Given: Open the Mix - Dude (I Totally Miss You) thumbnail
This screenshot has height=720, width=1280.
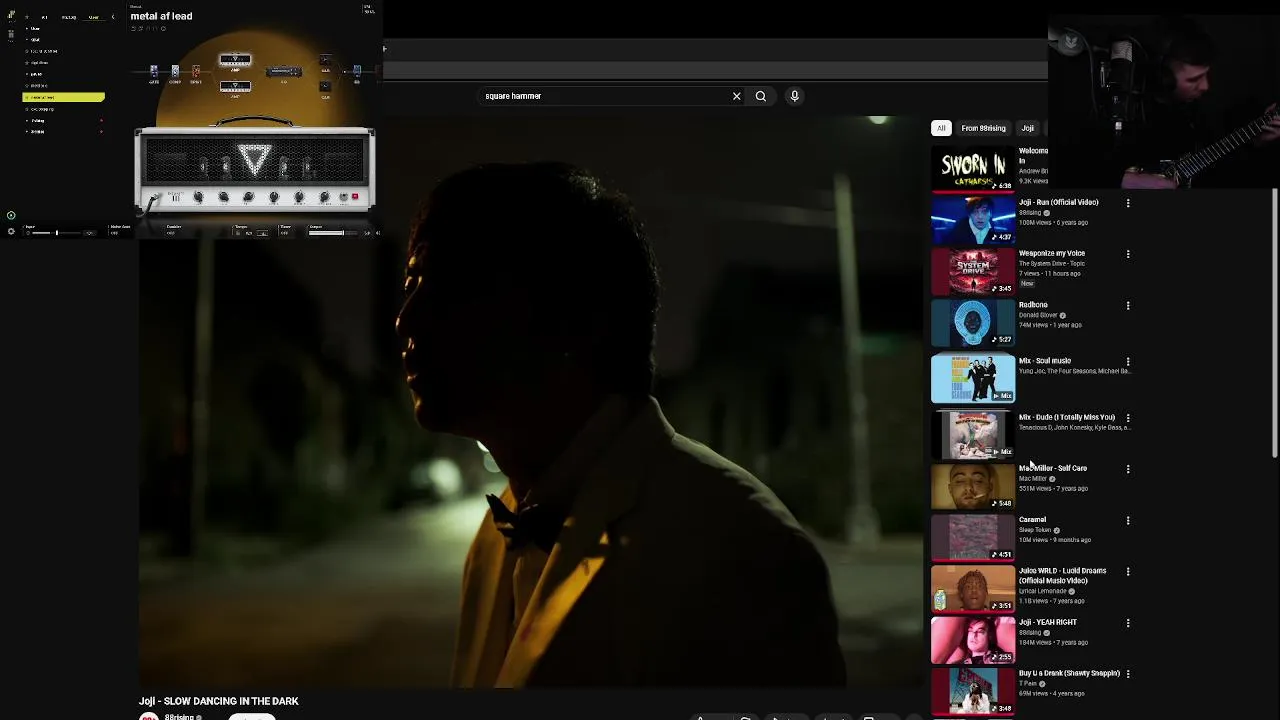Looking at the screenshot, I should click(973, 434).
